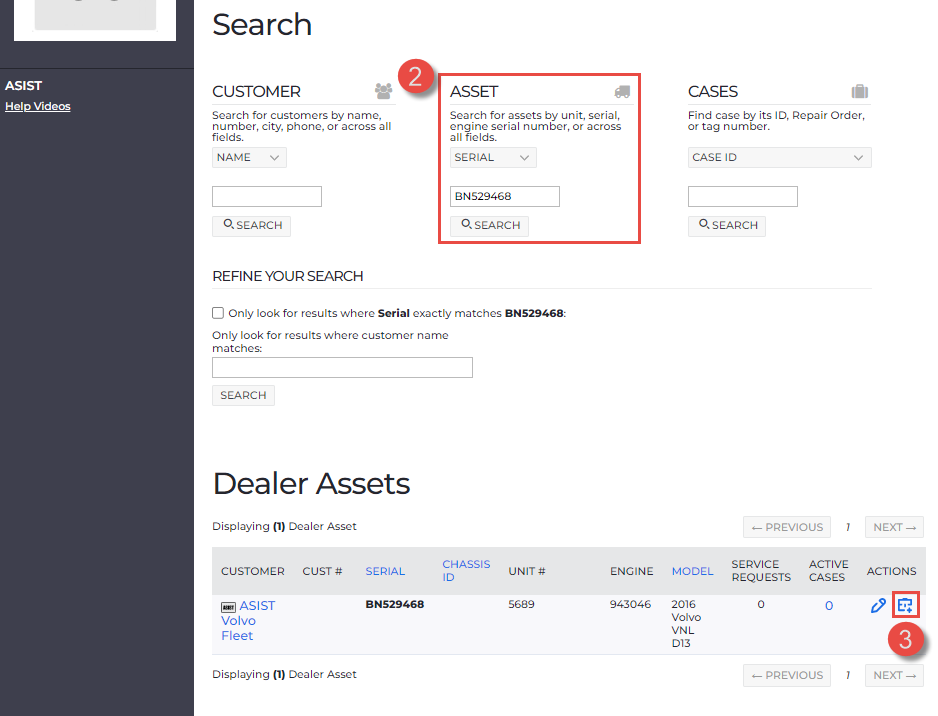This screenshot has width=938, height=716.
Task: Click SEARCH button under Refine Your Search
Action: pyautogui.click(x=243, y=395)
